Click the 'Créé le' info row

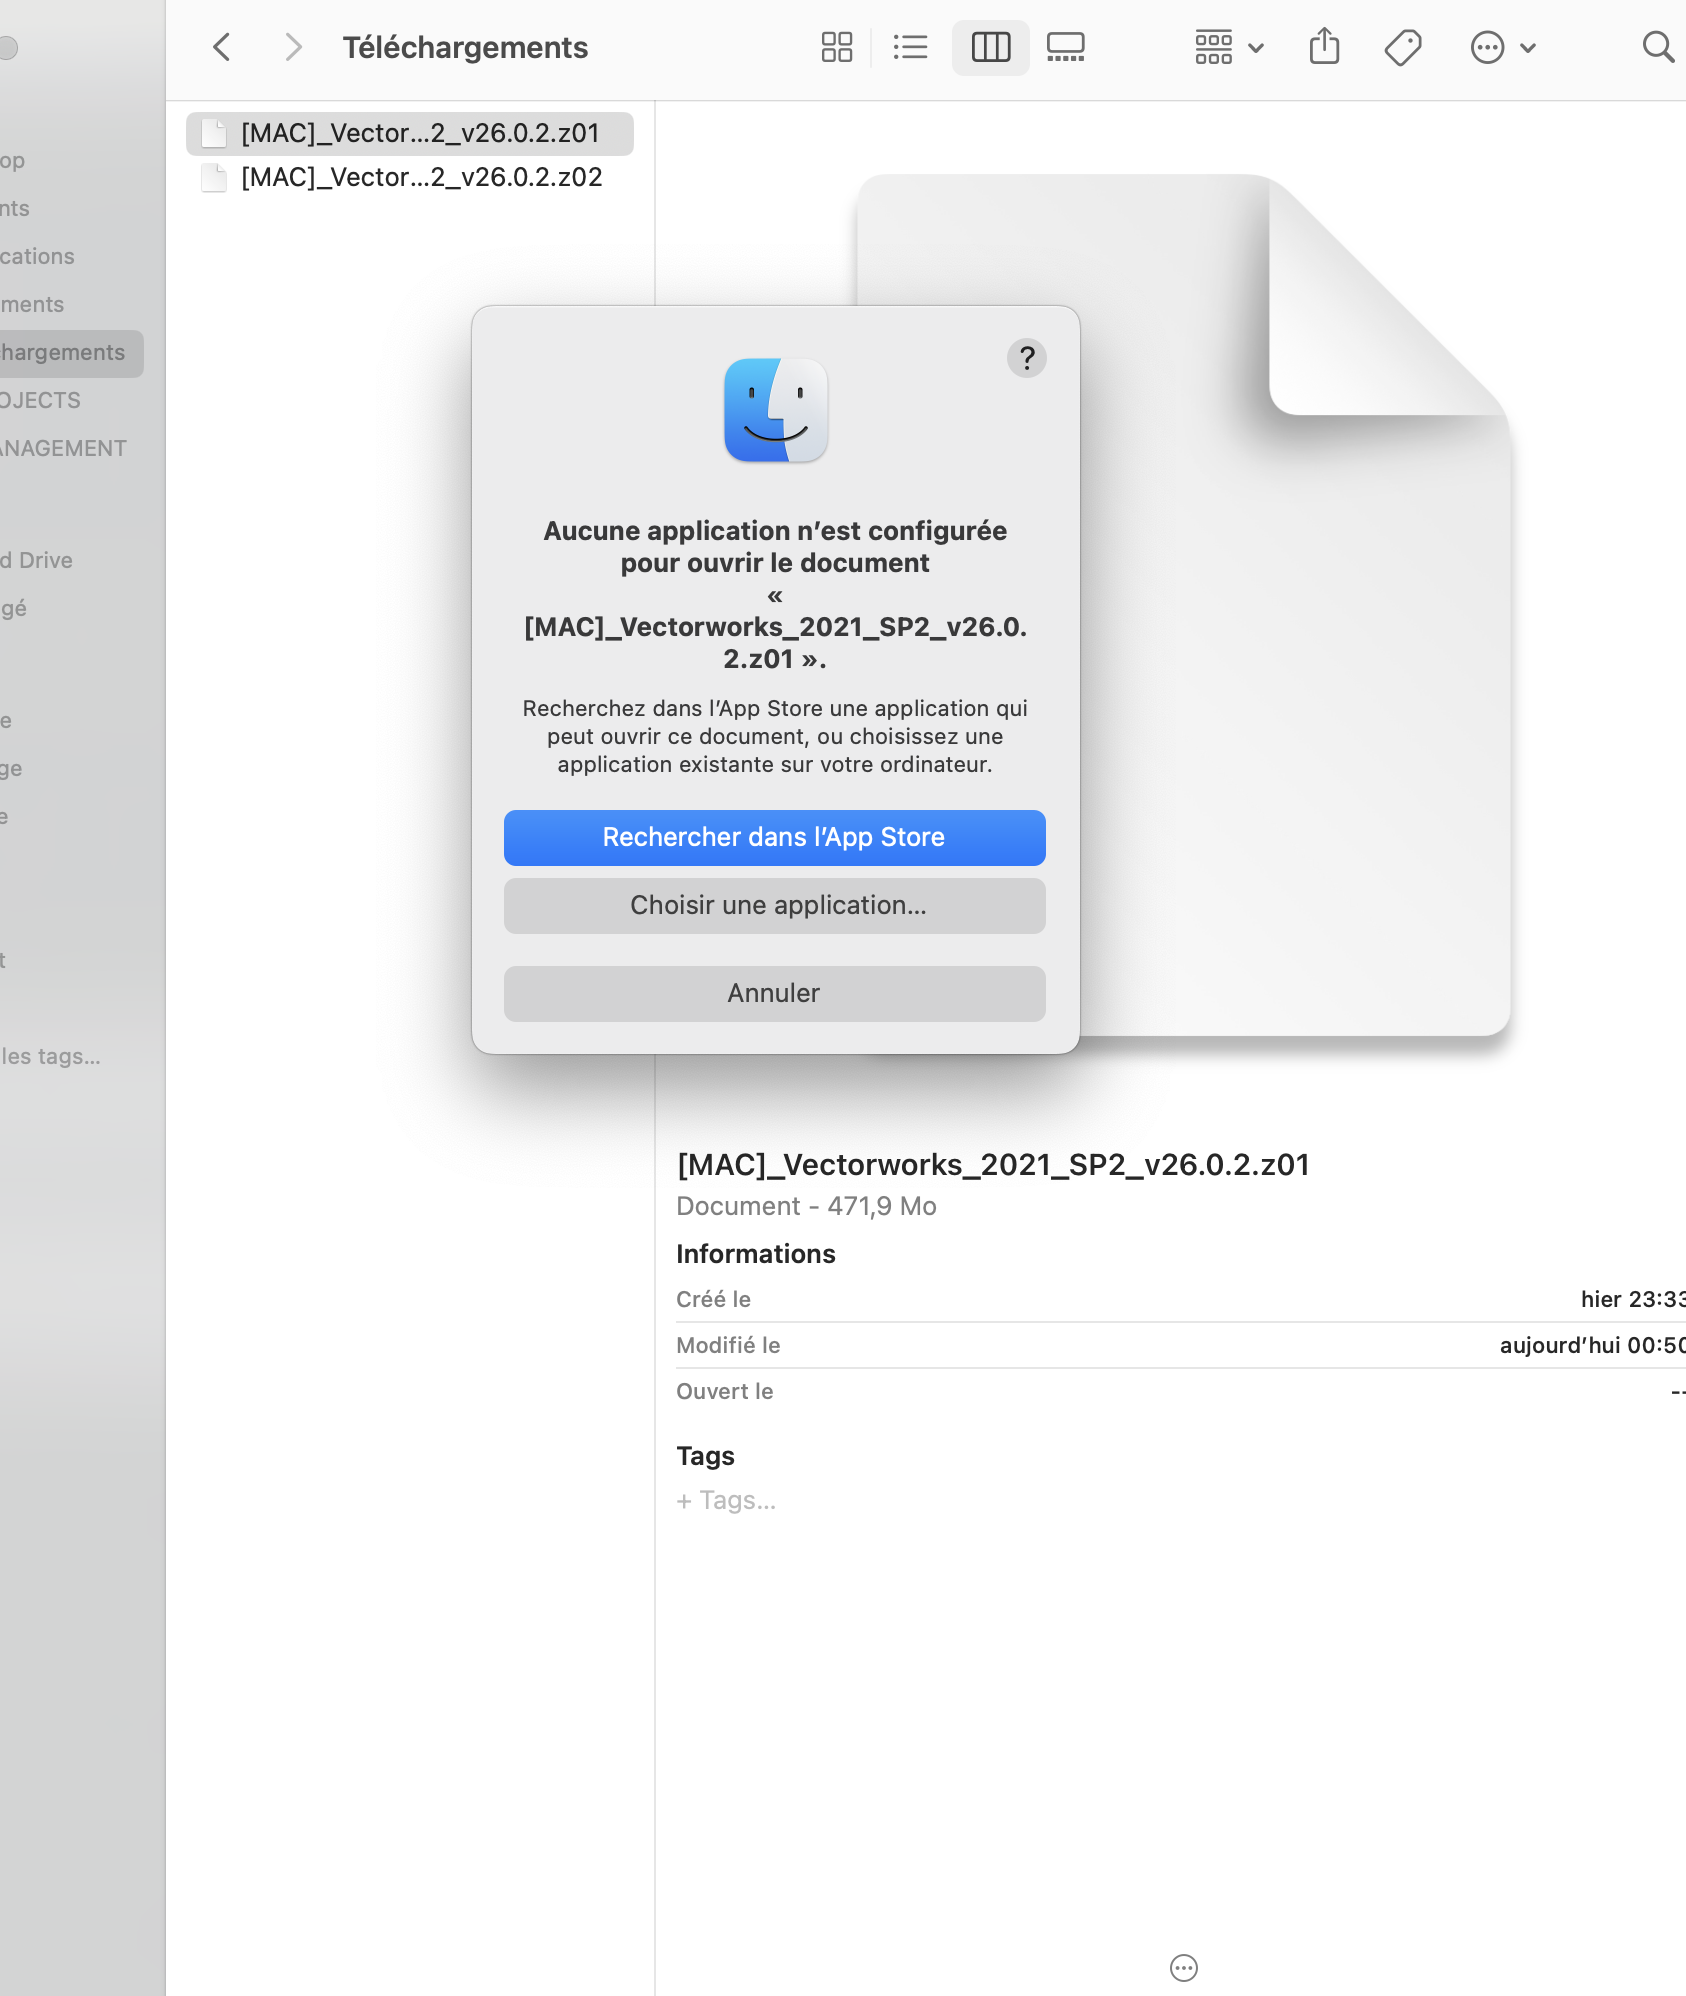(1181, 1299)
